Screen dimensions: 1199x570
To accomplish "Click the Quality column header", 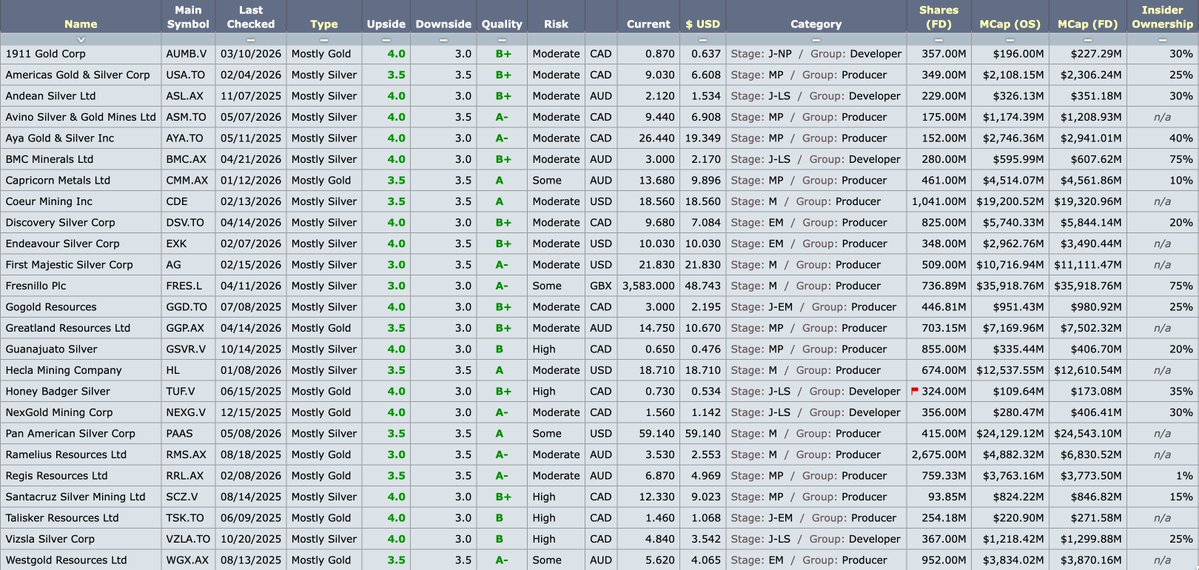I will click(x=502, y=24).
